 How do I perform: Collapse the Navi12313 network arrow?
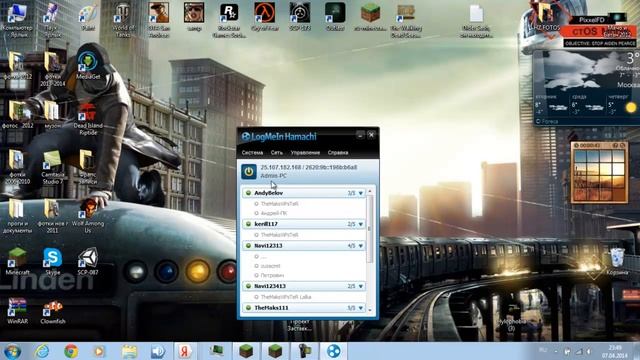361,246
